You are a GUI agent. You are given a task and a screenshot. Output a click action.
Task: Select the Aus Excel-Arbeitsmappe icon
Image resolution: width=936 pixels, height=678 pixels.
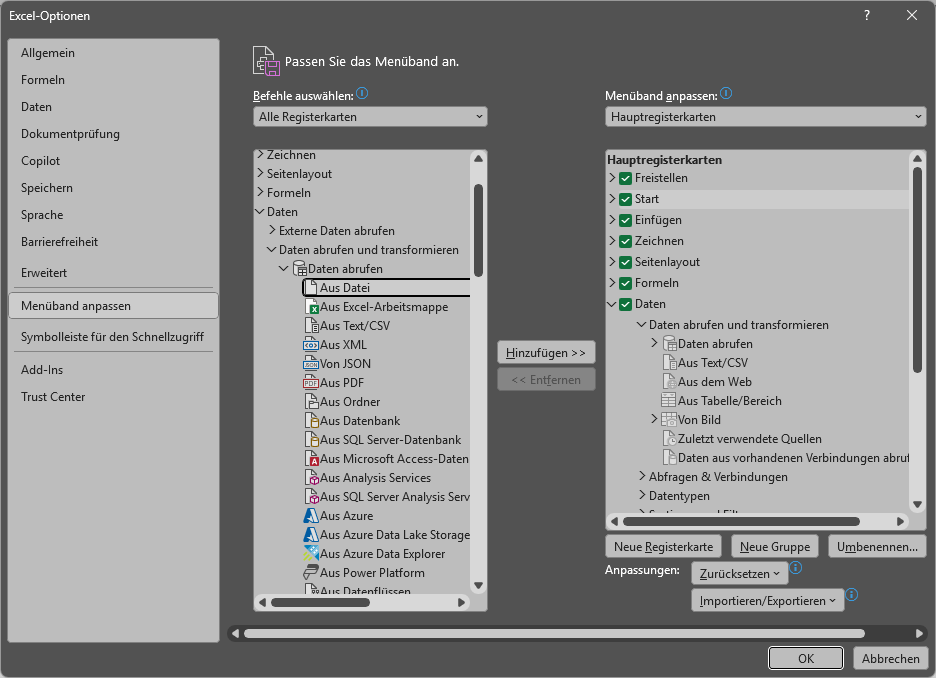(312, 307)
